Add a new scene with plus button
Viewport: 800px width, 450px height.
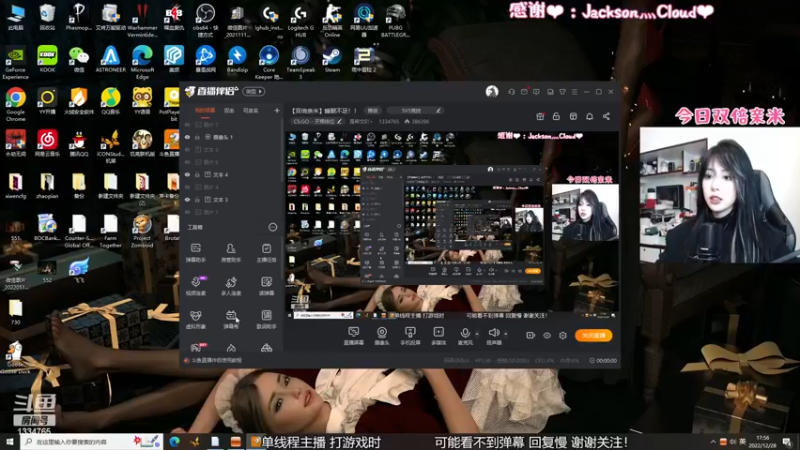pos(277,110)
